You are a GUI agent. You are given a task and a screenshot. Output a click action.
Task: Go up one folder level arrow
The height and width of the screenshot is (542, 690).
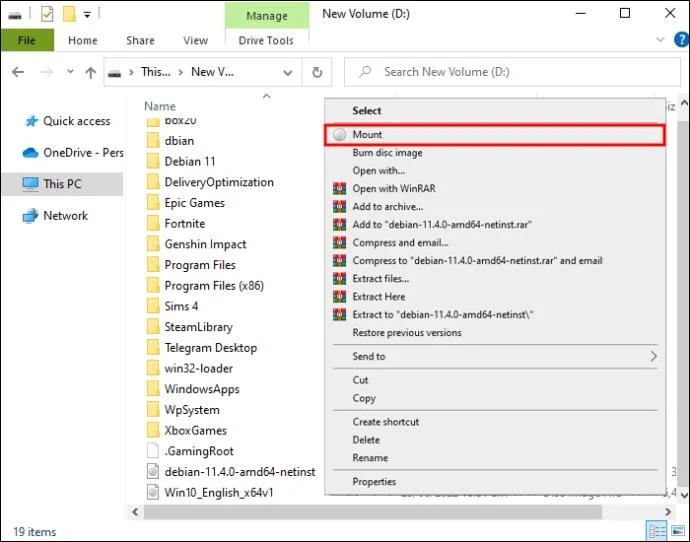point(91,72)
